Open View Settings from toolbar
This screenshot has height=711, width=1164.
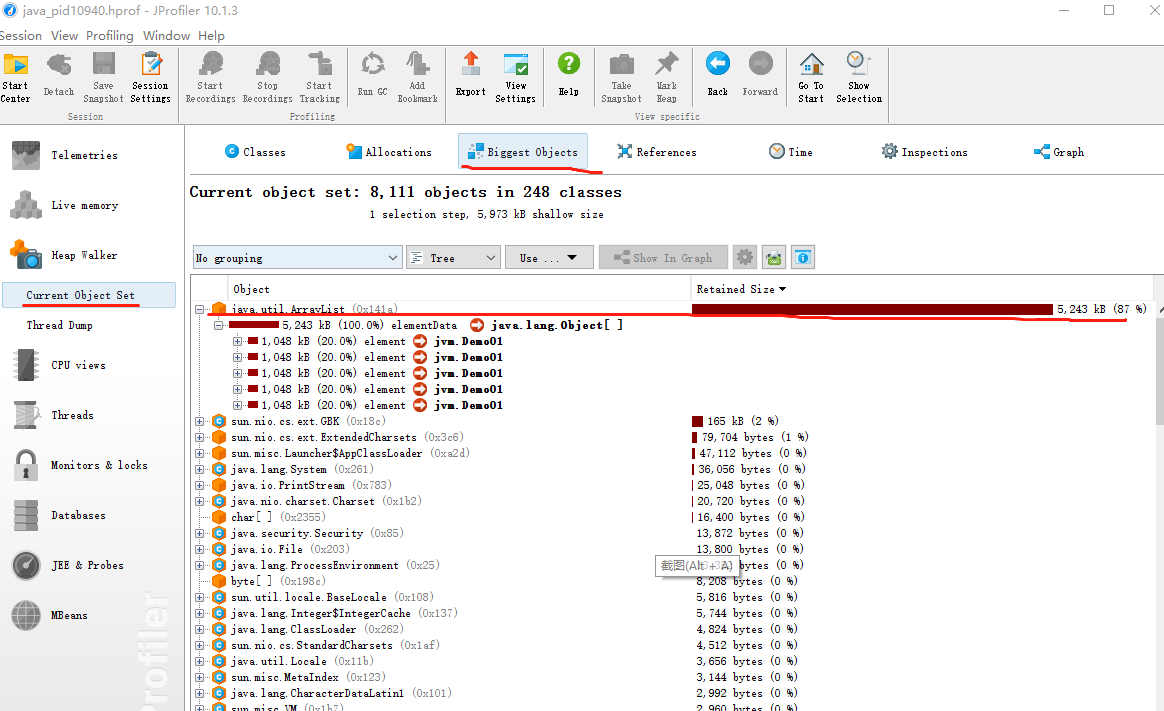515,77
